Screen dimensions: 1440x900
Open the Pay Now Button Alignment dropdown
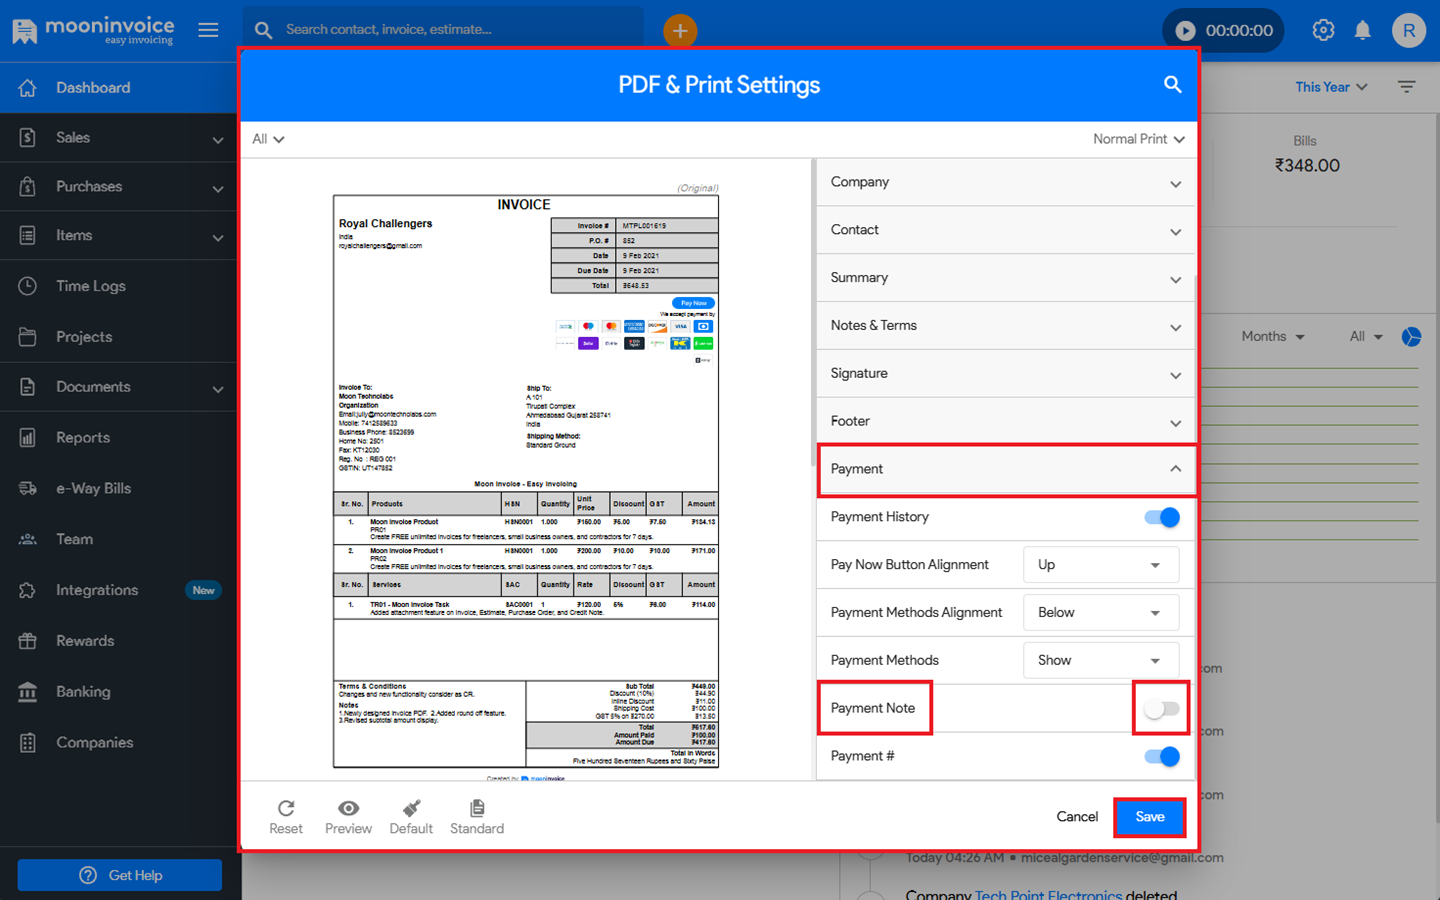(x=1100, y=565)
